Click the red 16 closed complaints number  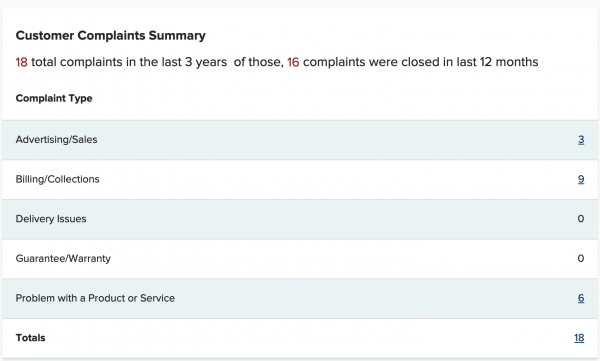(x=293, y=62)
